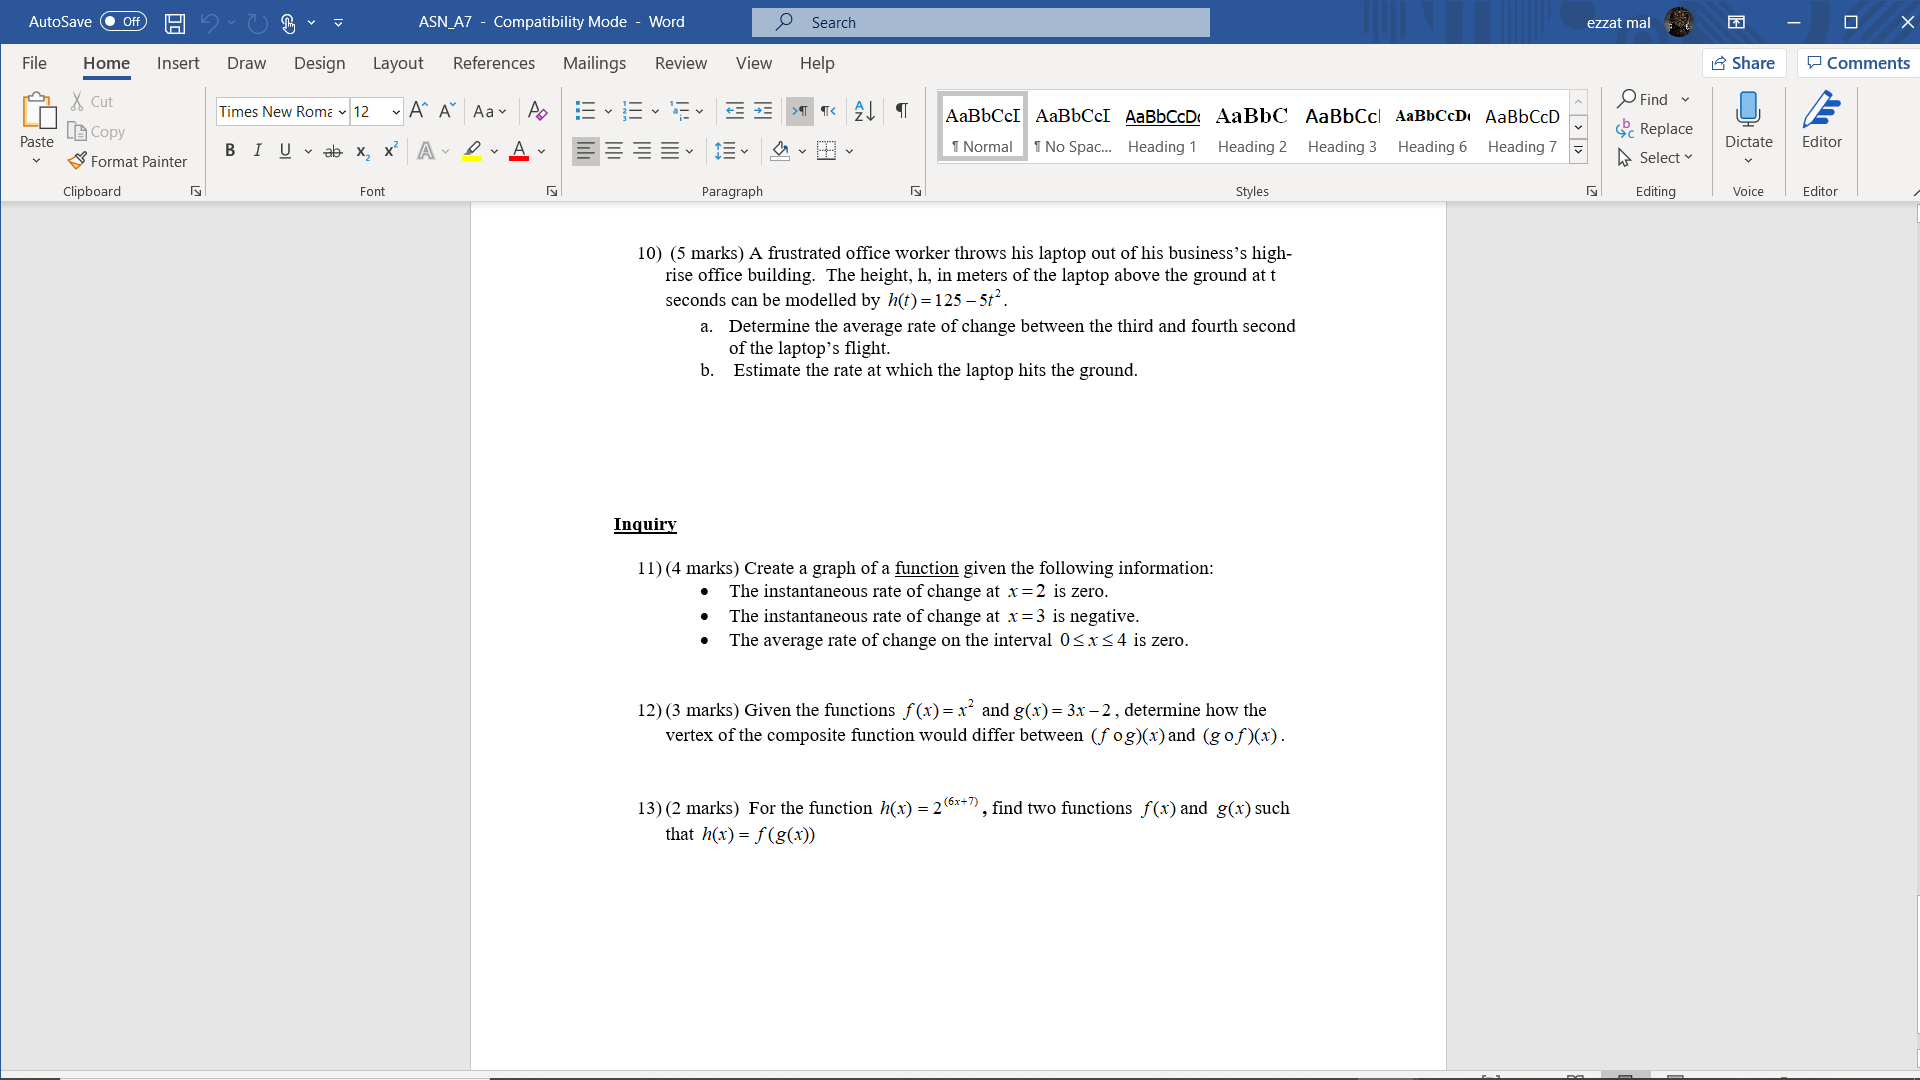Click the Save icon in title bar
This screenshot has width=1920, height=1080.
point(175,22)
